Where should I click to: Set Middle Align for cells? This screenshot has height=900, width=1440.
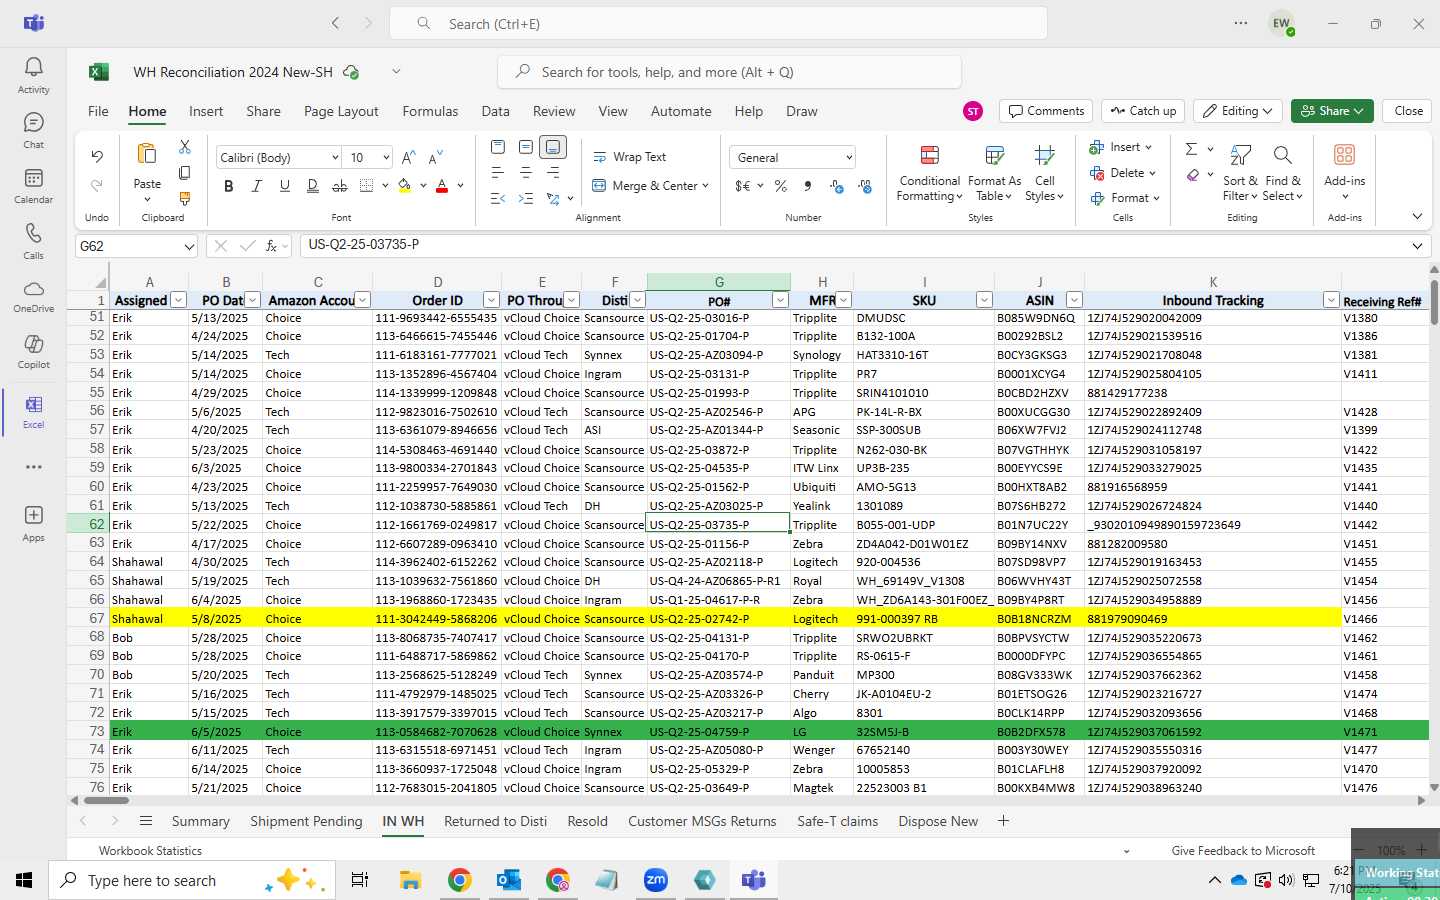(525, 147)
